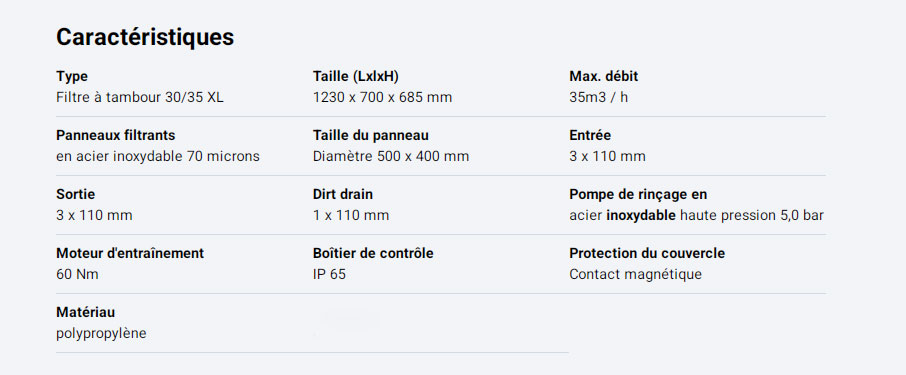Image resolution: width=906 pixels, height=375 pixels.
Task: Select the Entrée label
Action: pos(590,135)
